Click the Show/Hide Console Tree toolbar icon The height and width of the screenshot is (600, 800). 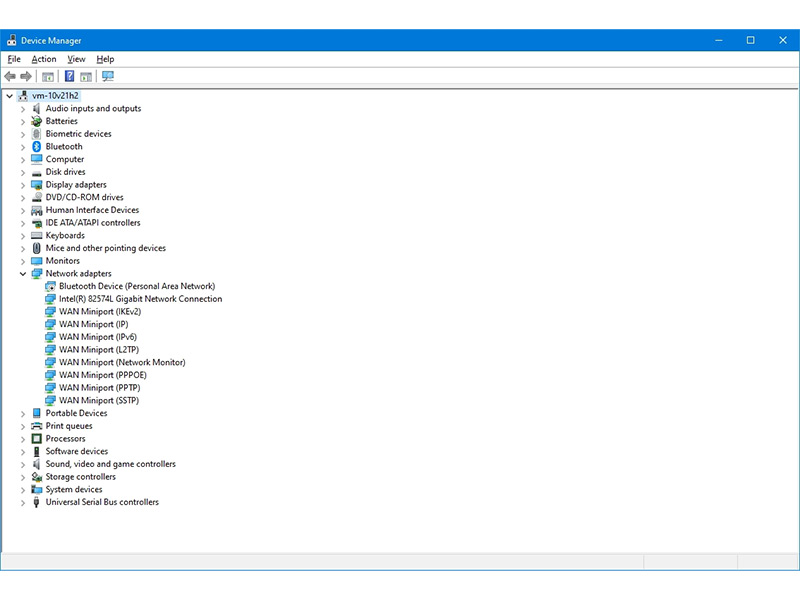coord(48,77)
